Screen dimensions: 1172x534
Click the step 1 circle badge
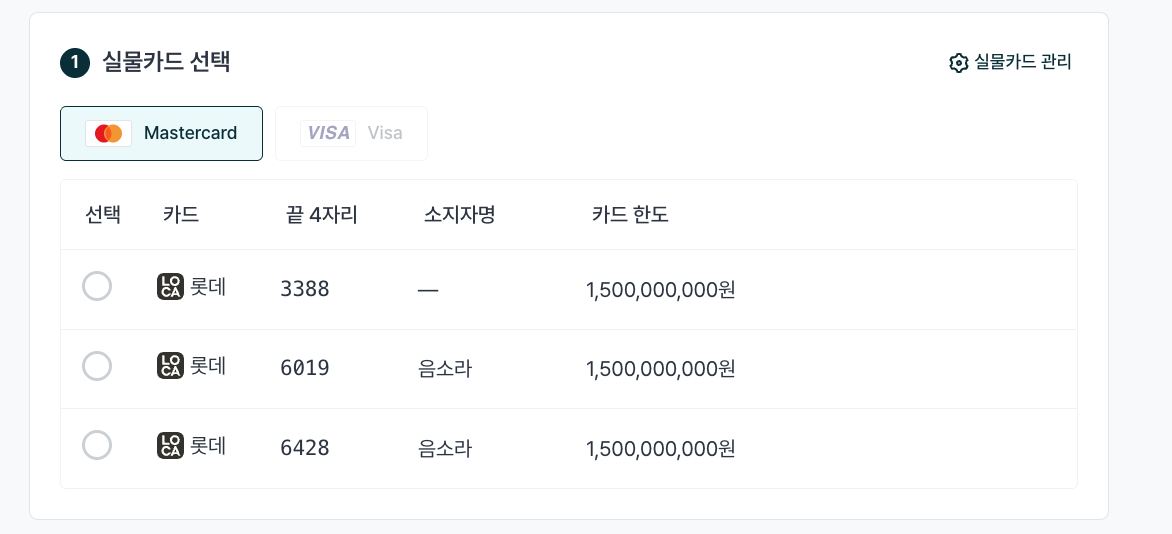click(75, 63)
